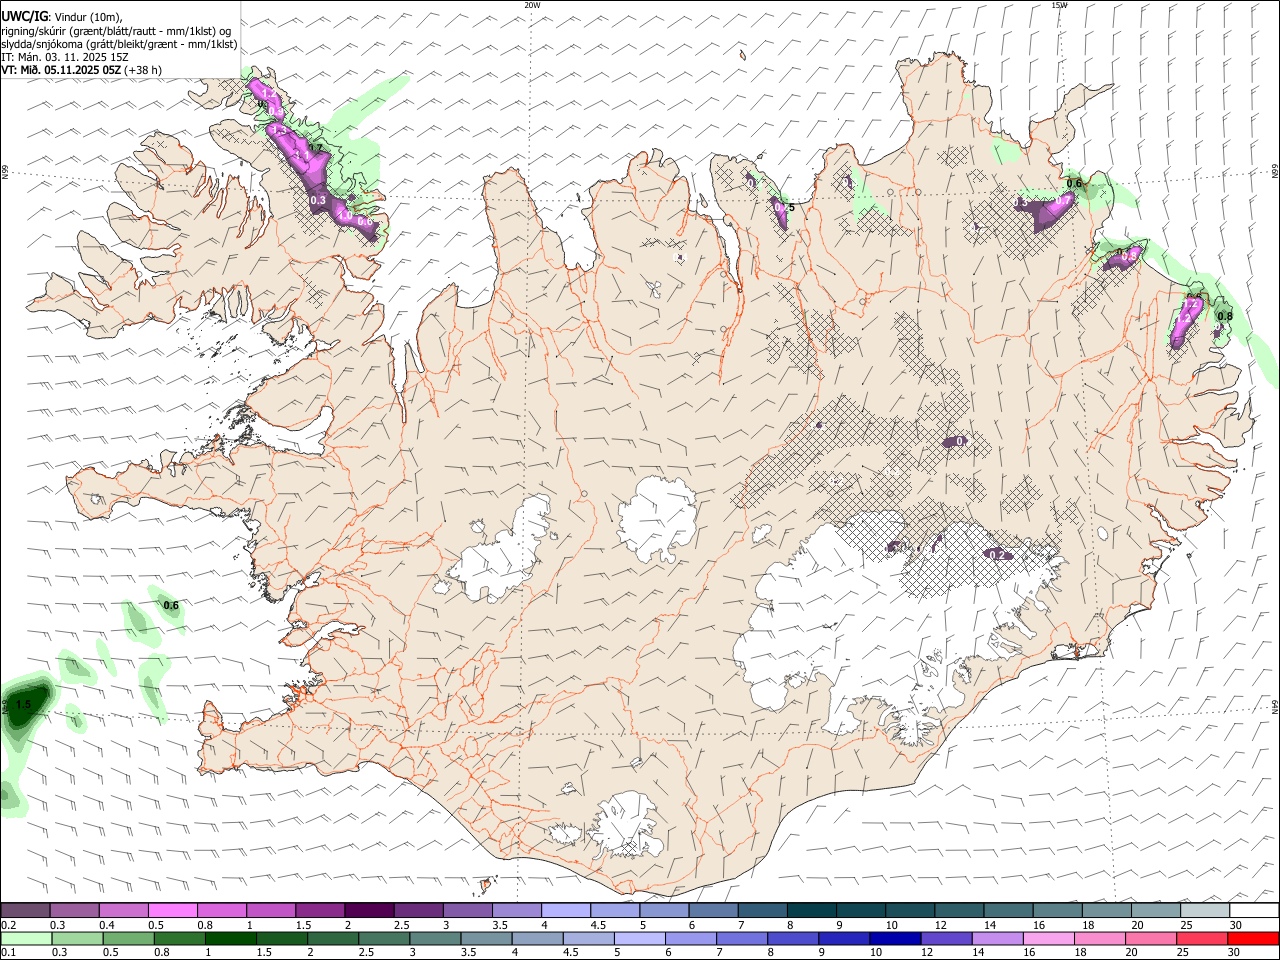Click the white swatch after 30 in upper legend
This screenshot has width=1280, height=960.
coord(1254,910)
